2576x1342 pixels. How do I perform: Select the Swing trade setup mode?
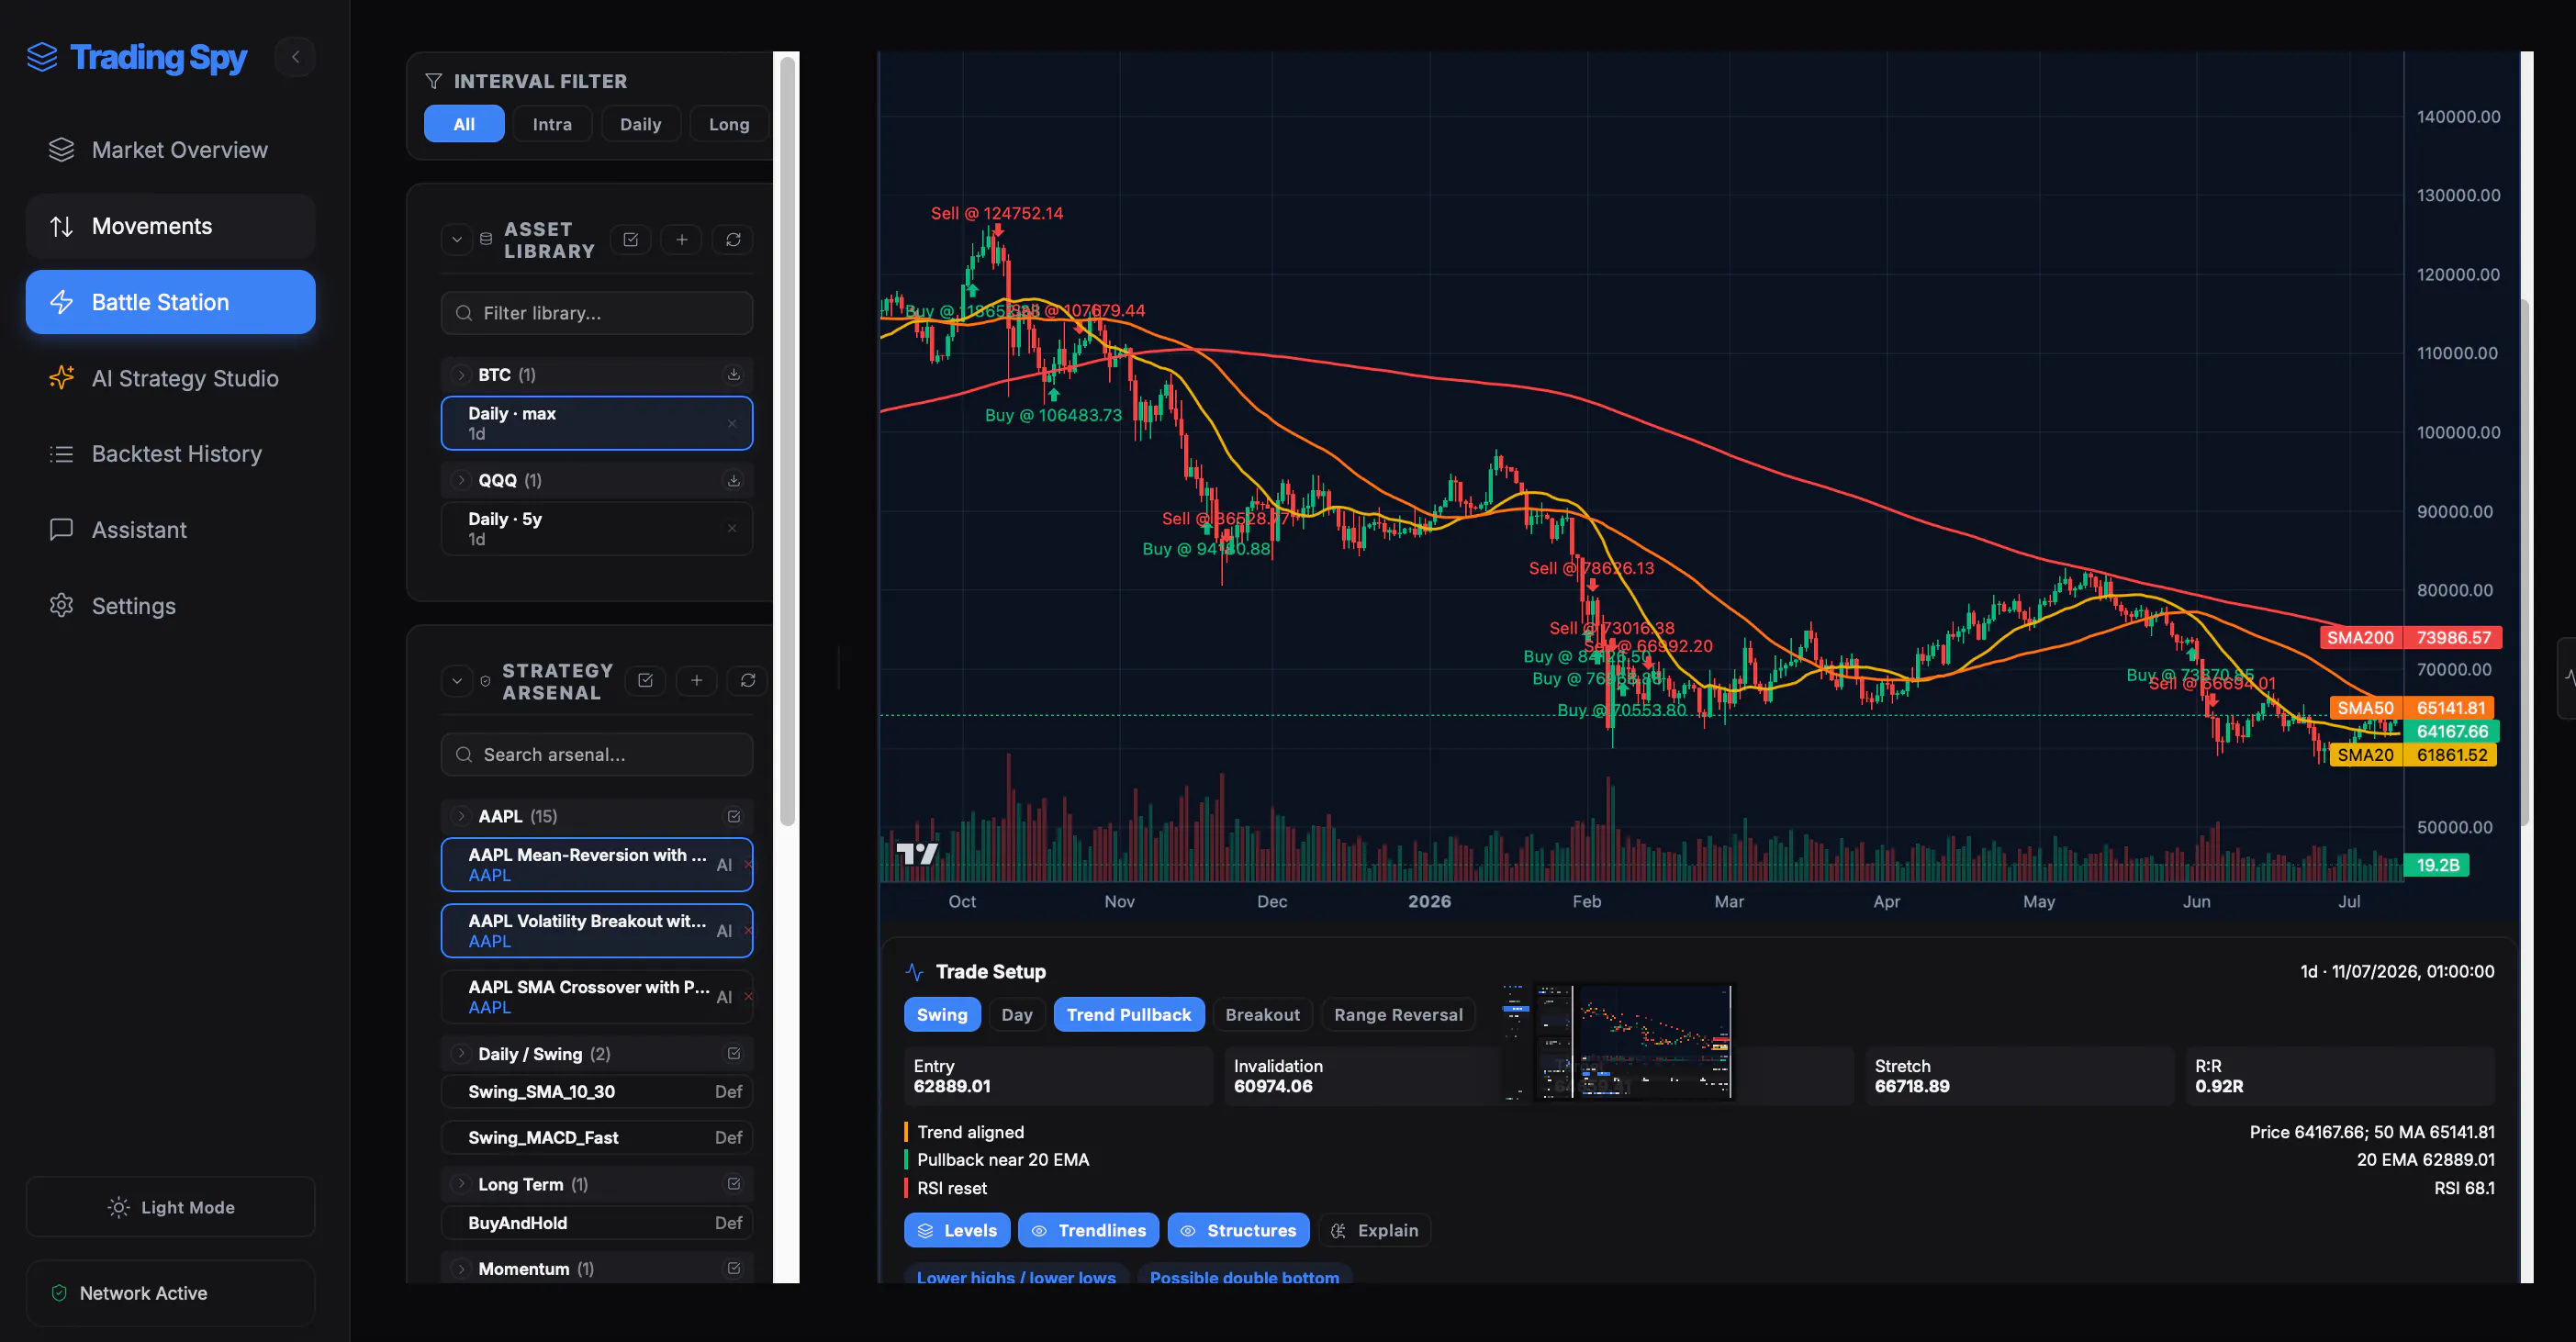(x=942, y=1015)
